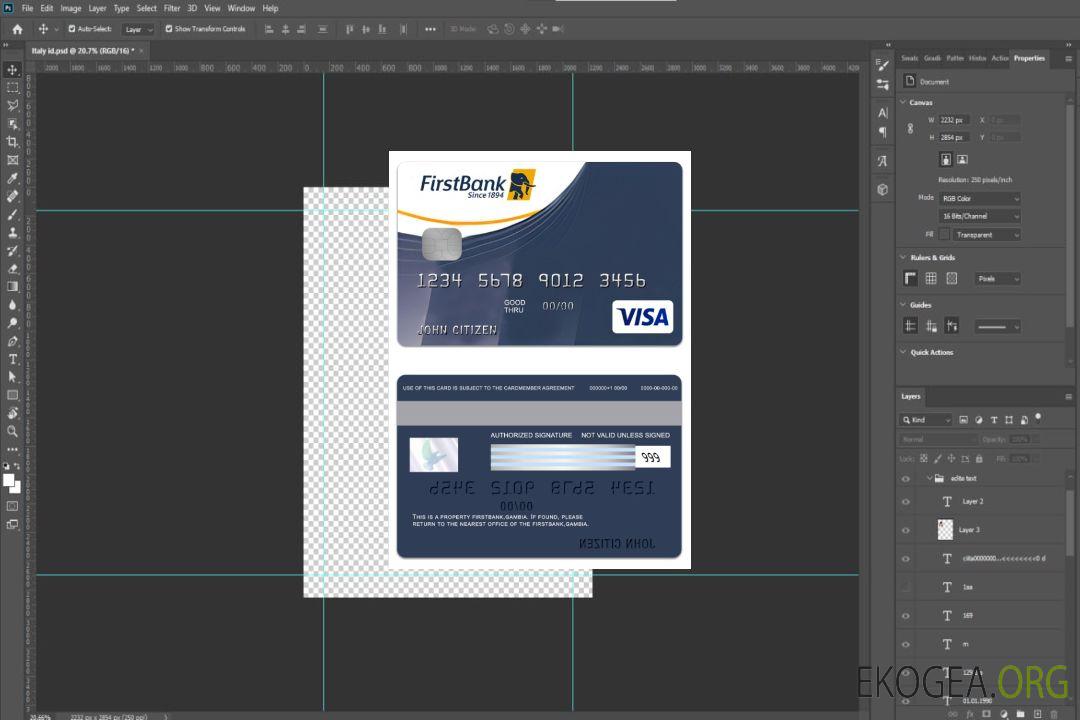Select the Path Selection tool
1080x720 pixels.
pyautogui.click(x=12, y=377)
